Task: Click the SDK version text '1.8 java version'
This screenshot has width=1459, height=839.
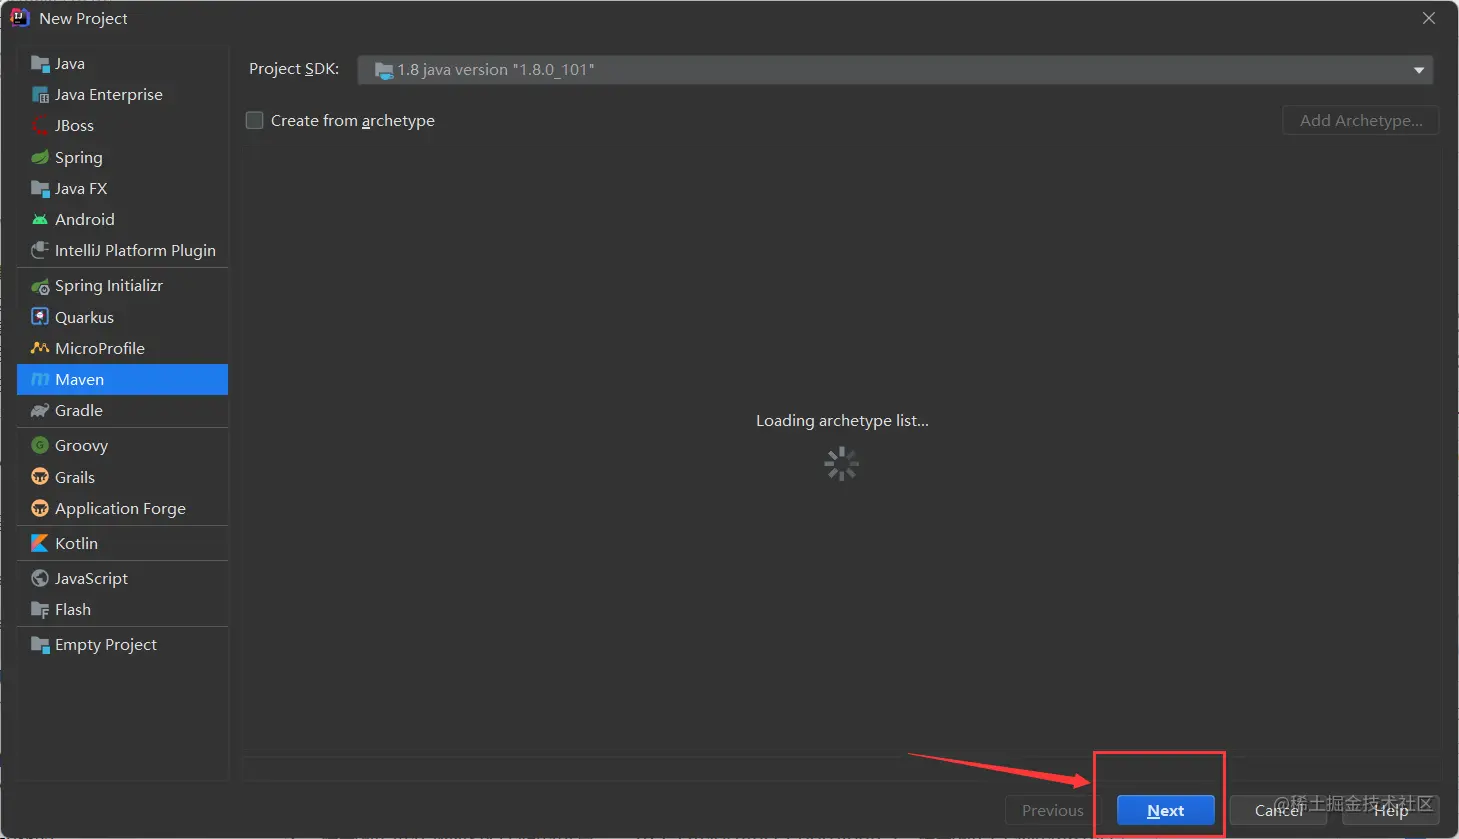Action: tap(496, 70)
